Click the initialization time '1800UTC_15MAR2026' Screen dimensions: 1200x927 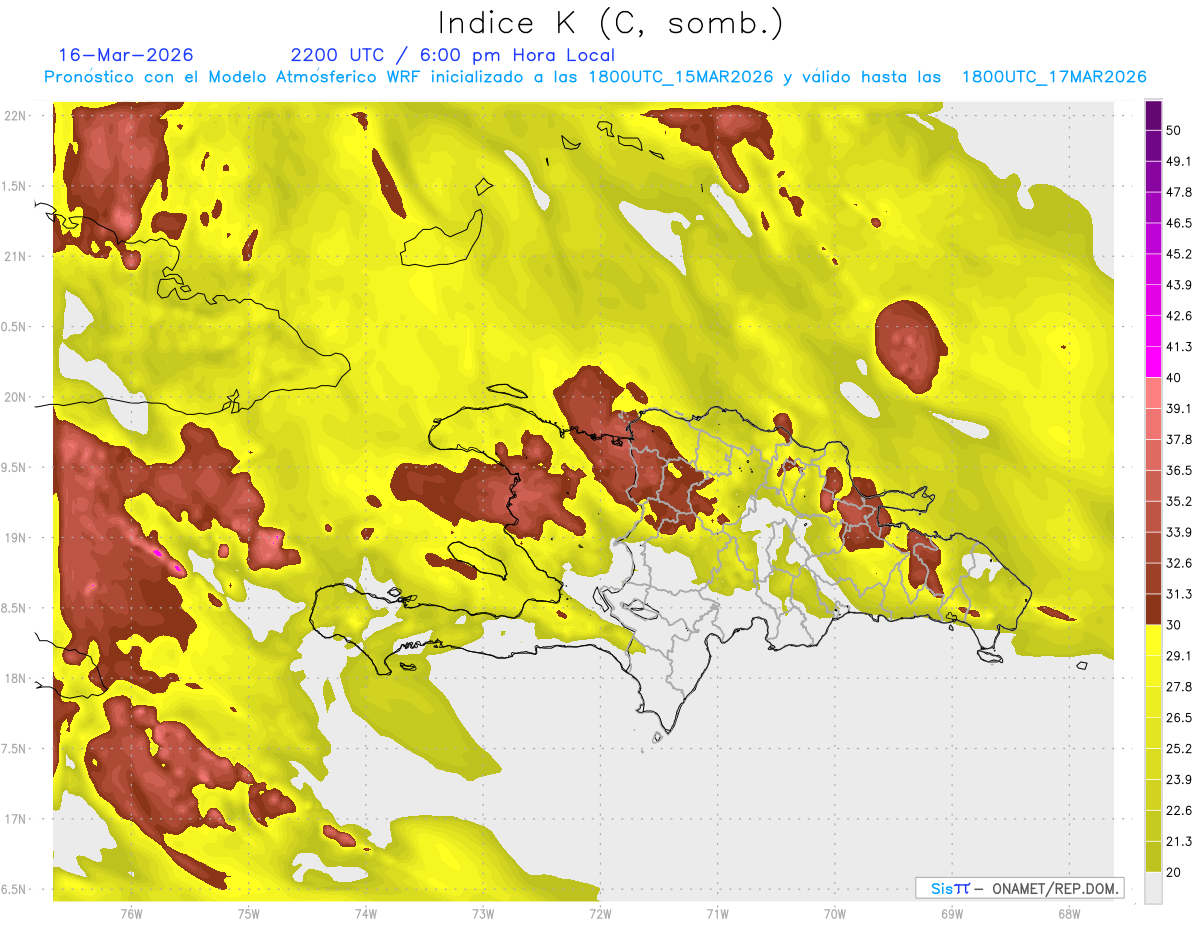681,77
